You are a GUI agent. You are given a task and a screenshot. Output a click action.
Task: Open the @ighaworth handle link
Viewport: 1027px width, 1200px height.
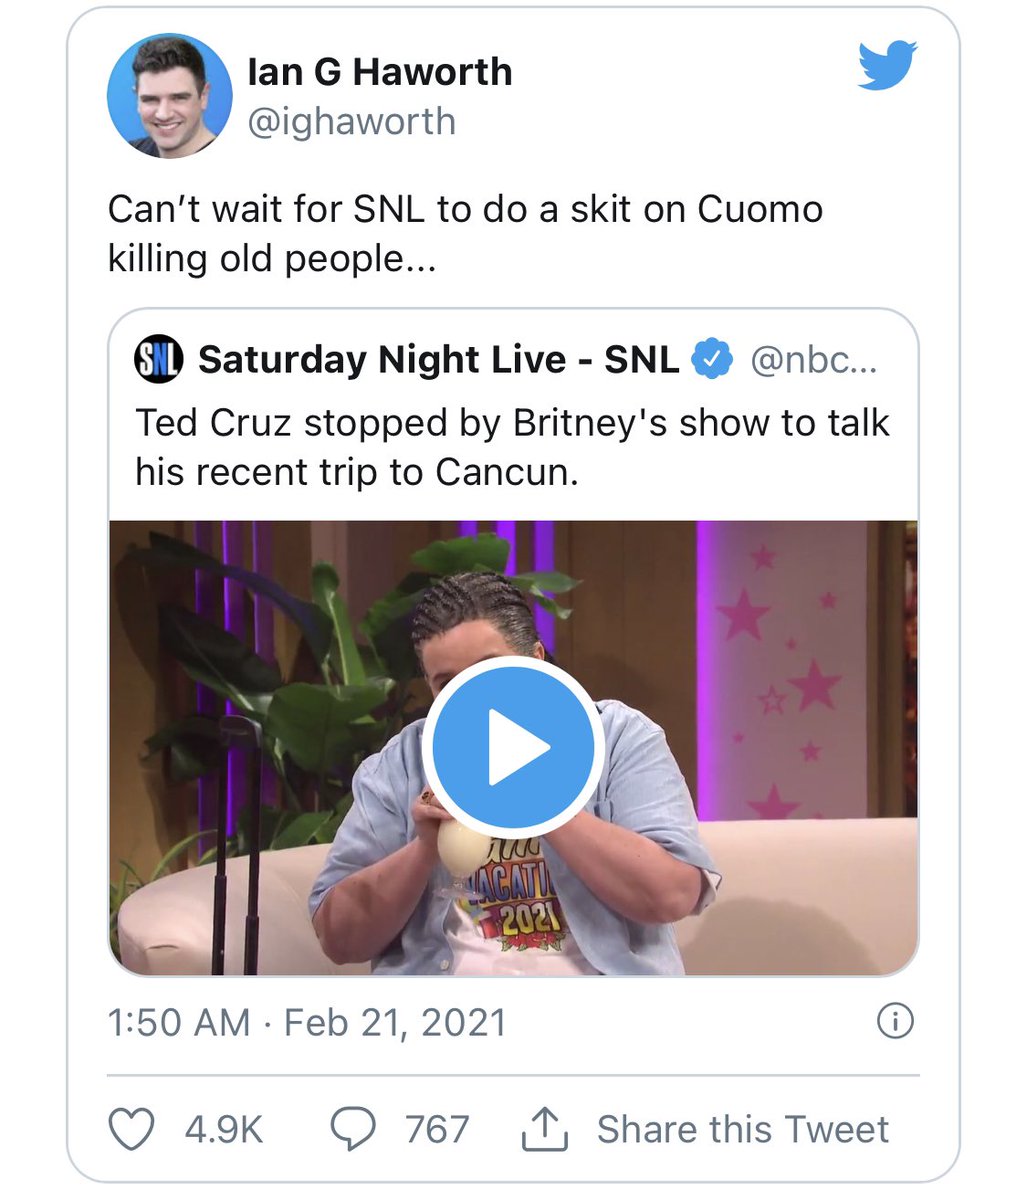[x=351, y=121]
